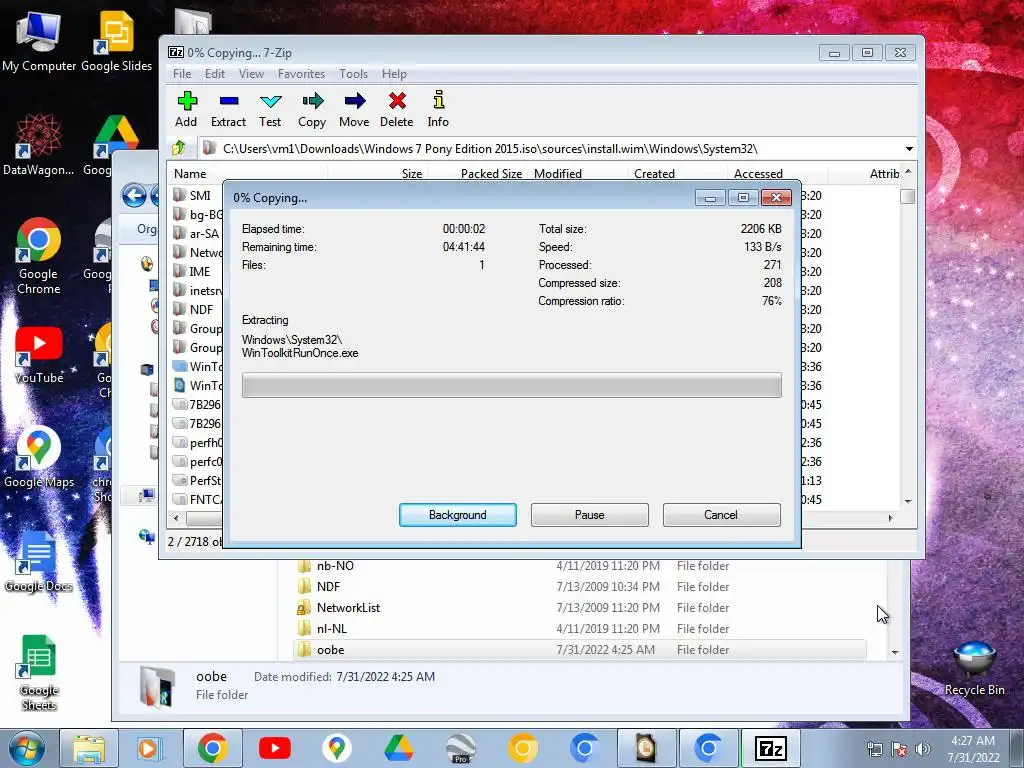Click the extraction progress bar

[511, 385]
